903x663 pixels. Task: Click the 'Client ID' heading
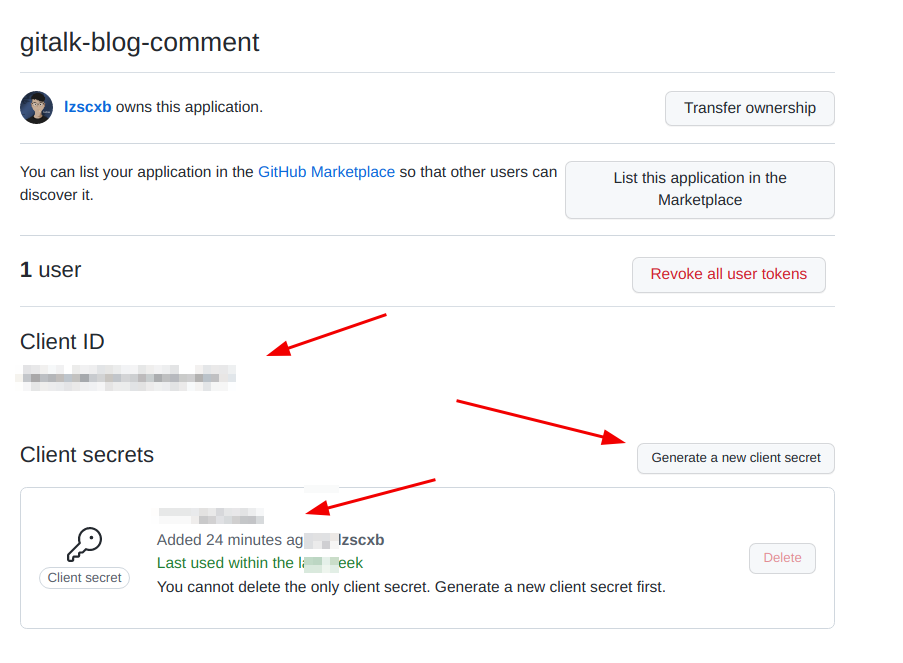tap(62, 342)
